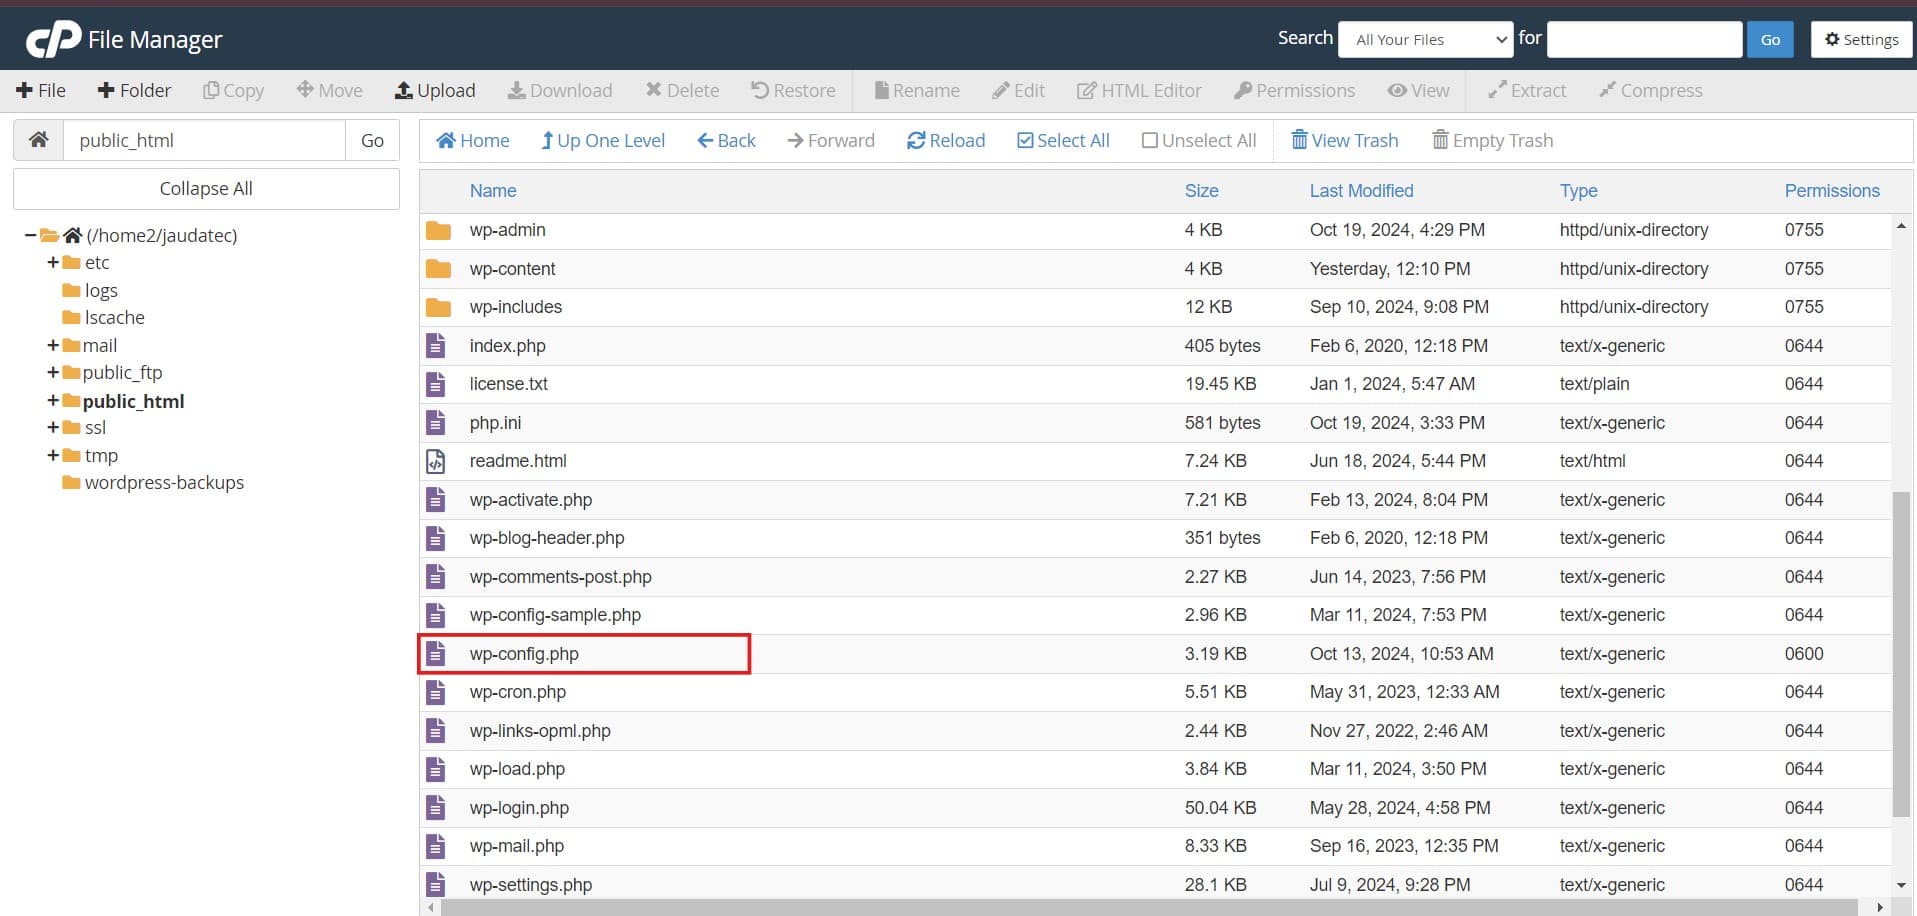
Task: Click the horizontal scrollbar right arrow
Action: point(1880,907)
